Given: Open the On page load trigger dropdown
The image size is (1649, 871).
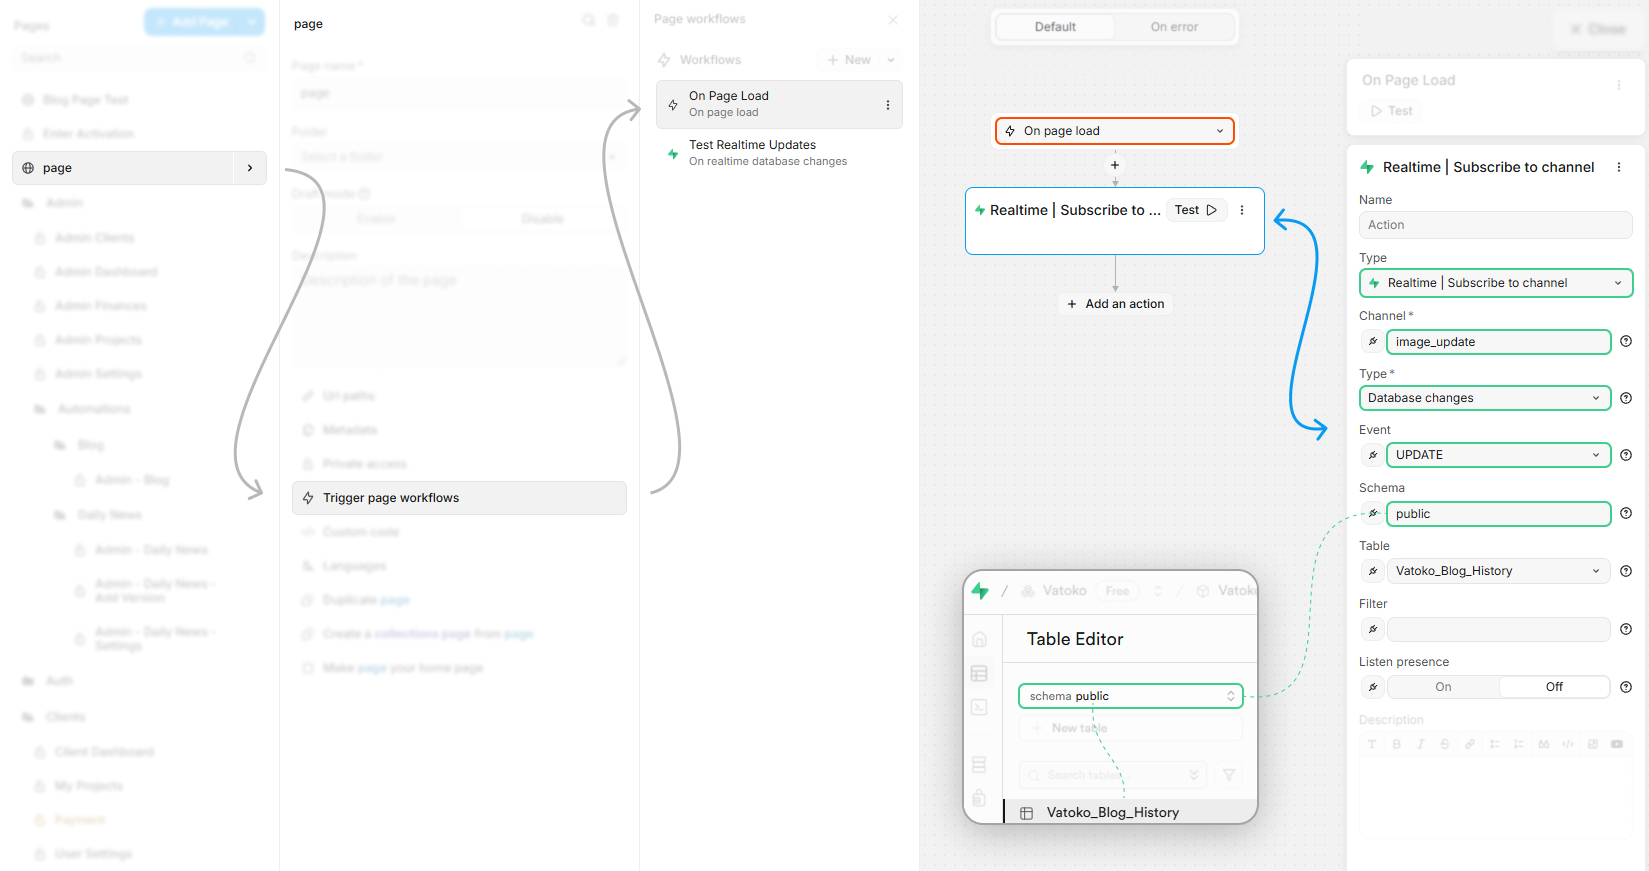Looking at the screenshot, I should click(x=1115, y=131).
